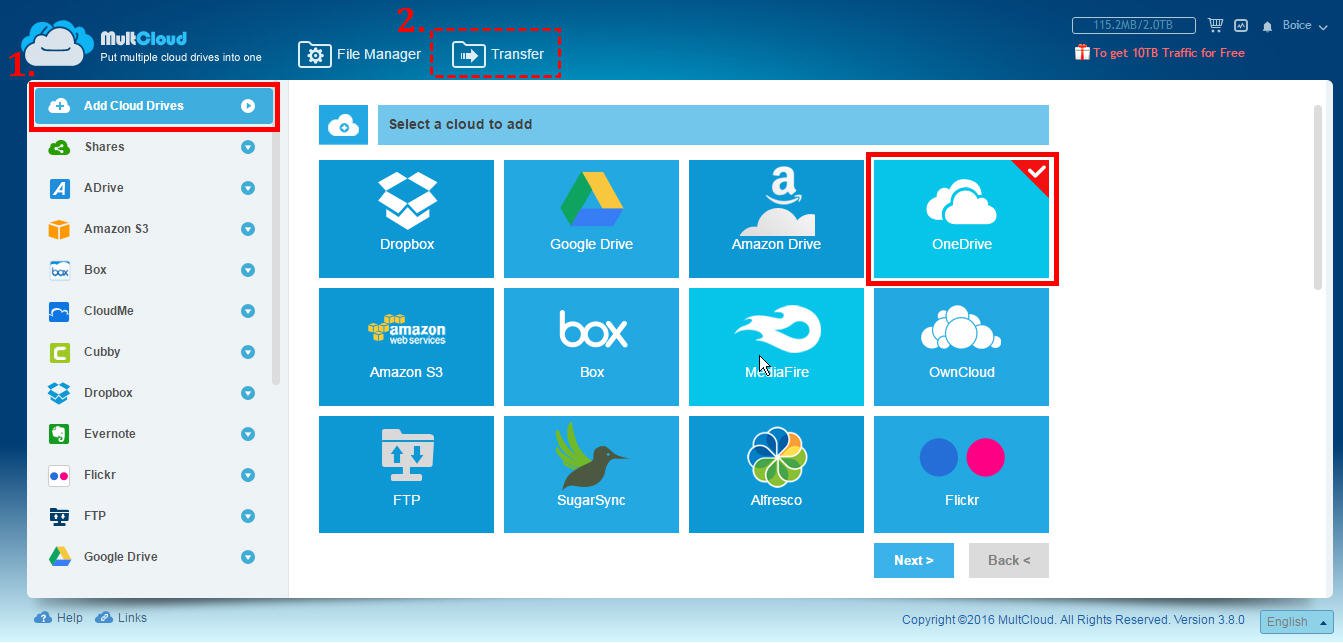Click the Cubby icon in the sidebar
The height and width of the screenshot is (643, 1343).
click(x=59, y=352)
